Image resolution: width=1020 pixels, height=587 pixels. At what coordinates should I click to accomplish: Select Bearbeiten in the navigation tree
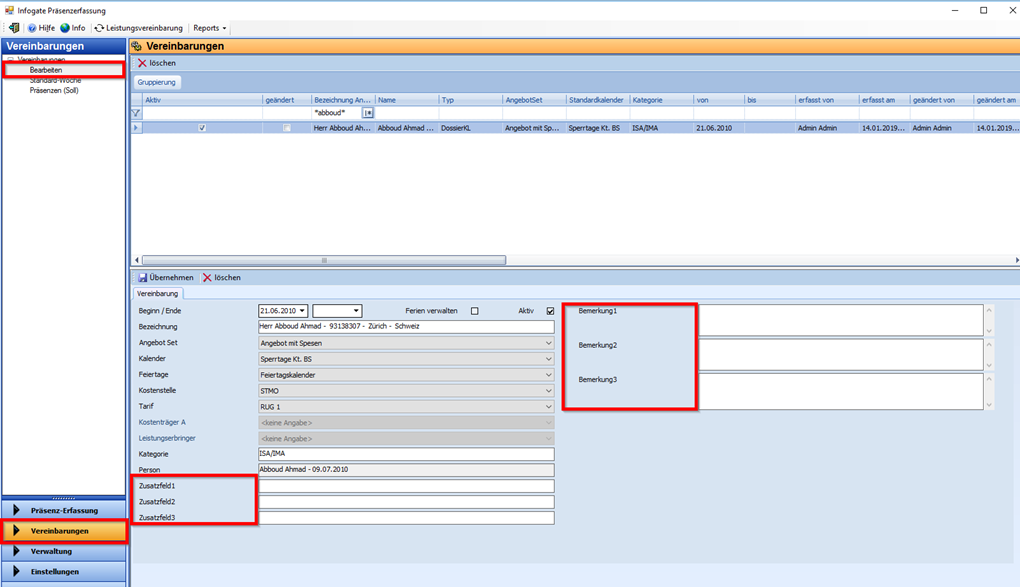click(x=46, y=70)
